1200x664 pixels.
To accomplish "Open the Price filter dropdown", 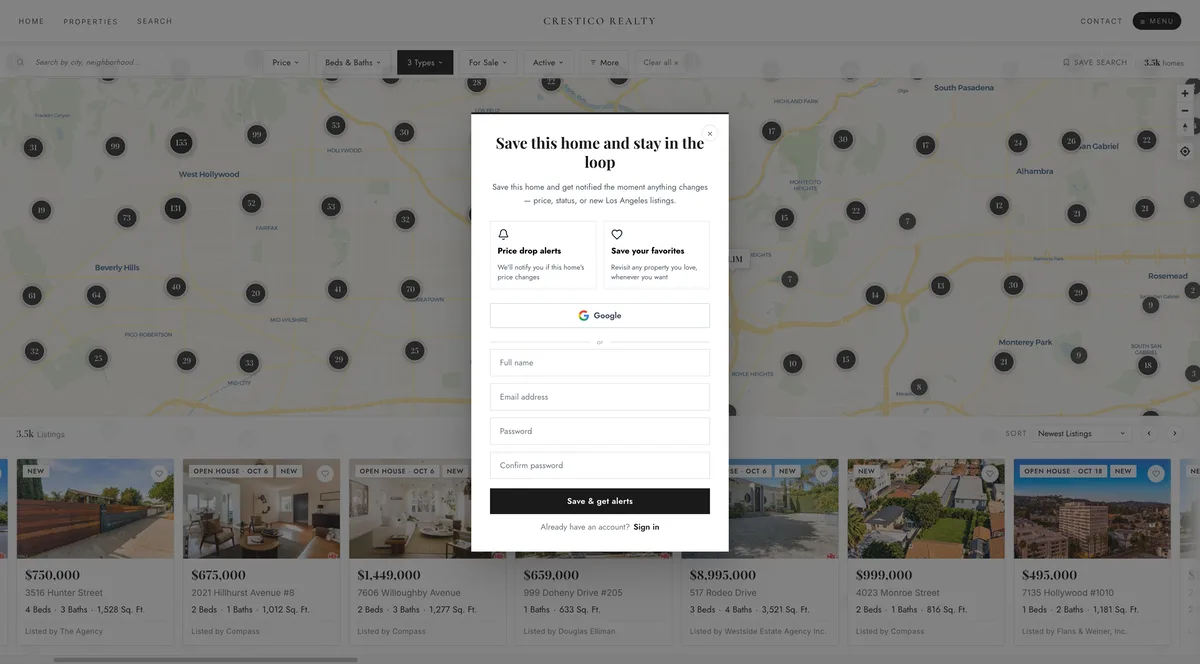I will point(287,62).
